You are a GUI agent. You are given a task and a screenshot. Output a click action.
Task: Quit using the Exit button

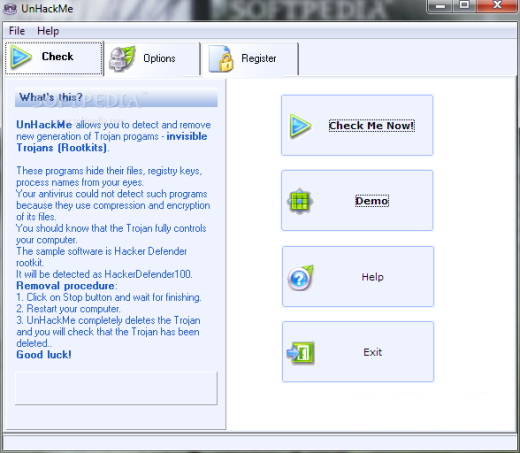(358, 352)
